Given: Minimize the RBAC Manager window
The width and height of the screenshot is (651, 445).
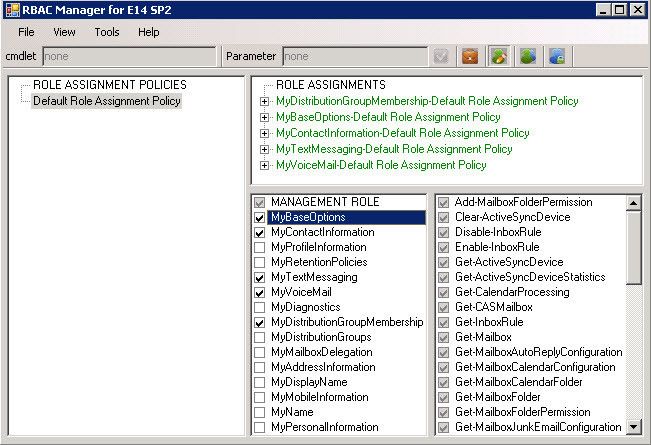Looking at the screenshot, I should coord(603,10).
